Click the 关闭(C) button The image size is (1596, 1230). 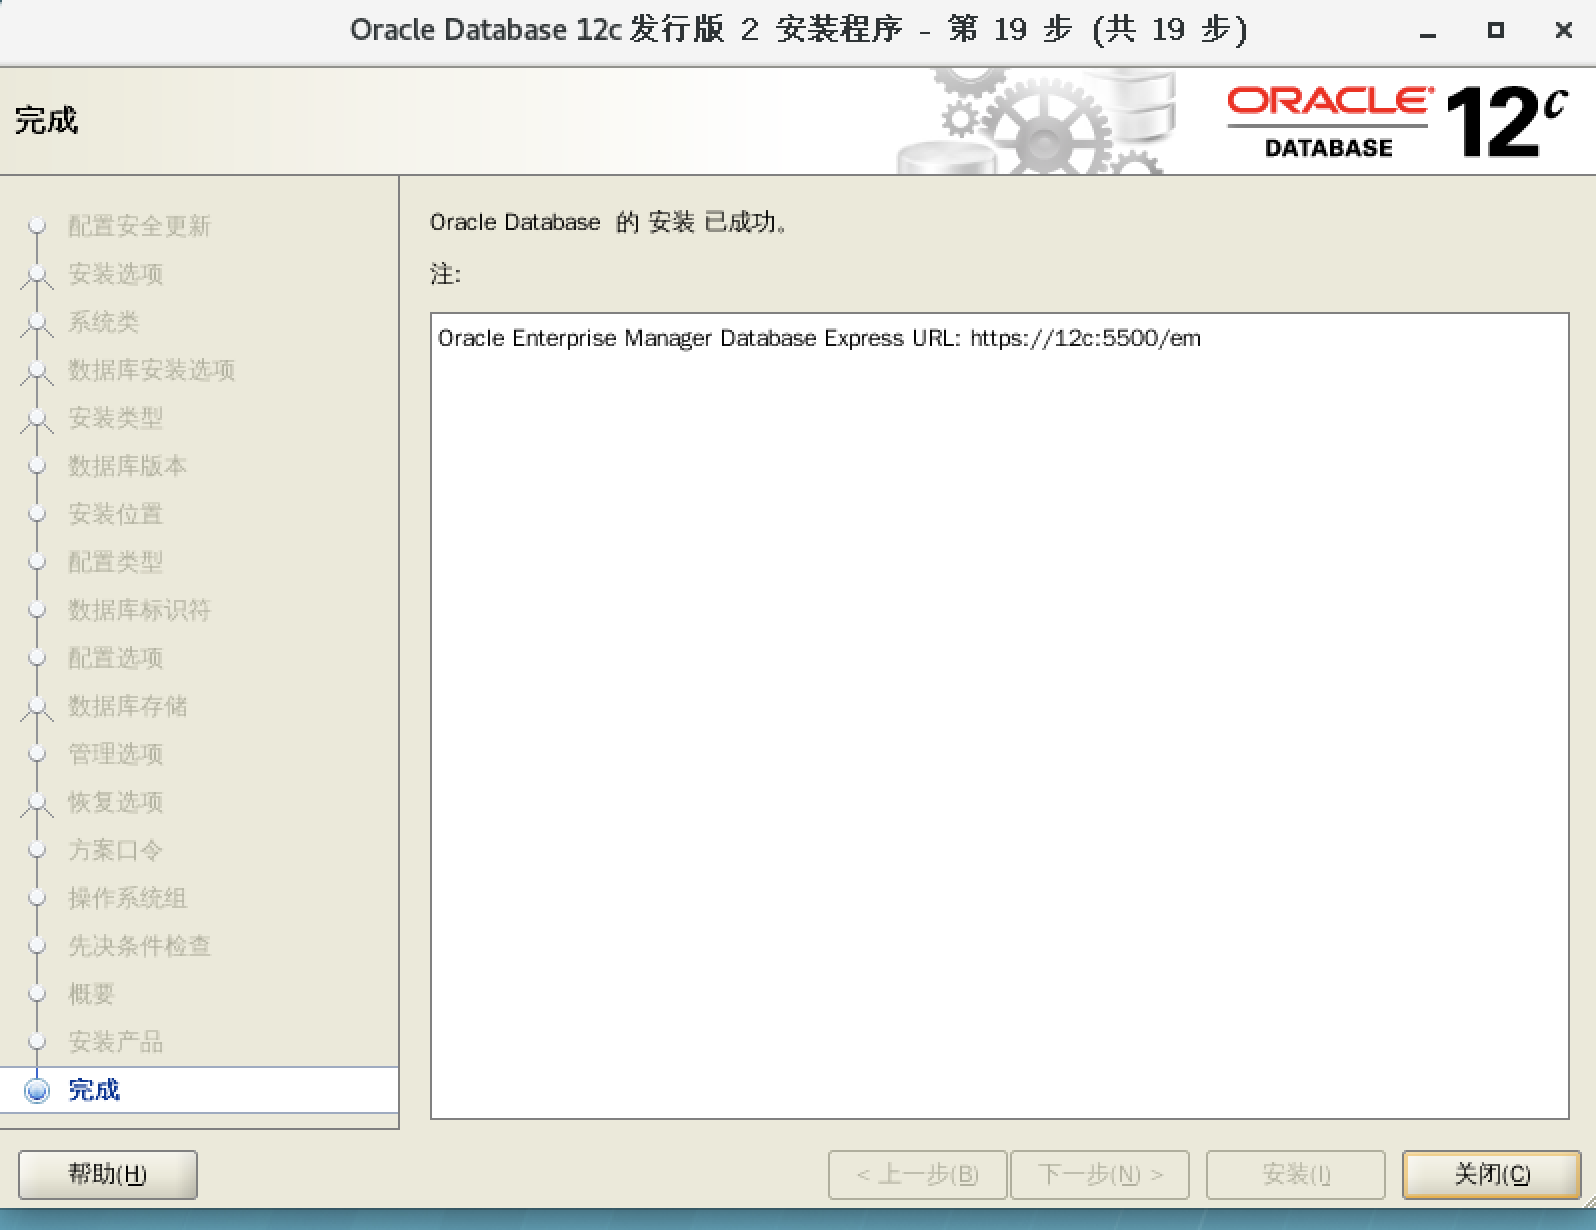pos(1491,1174)
